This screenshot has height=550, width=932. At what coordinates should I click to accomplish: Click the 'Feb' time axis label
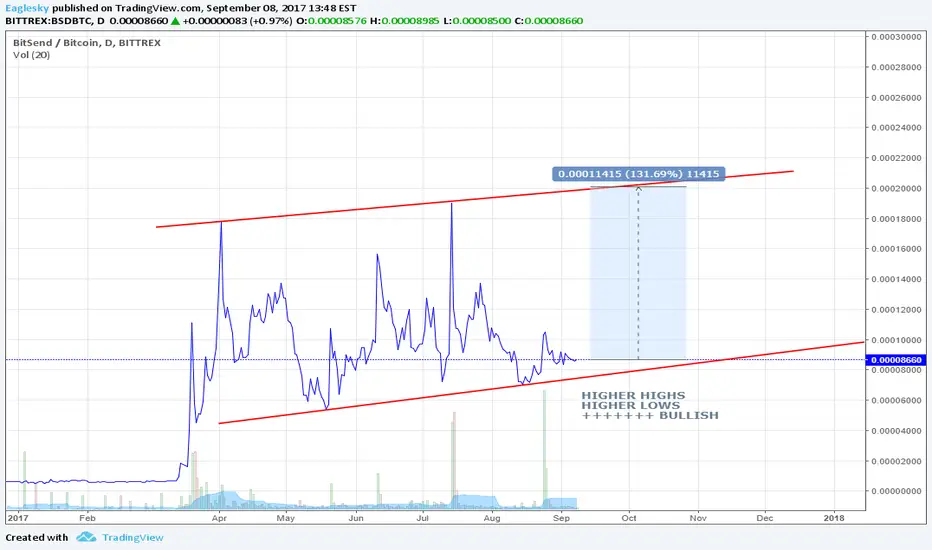point(87,518)
